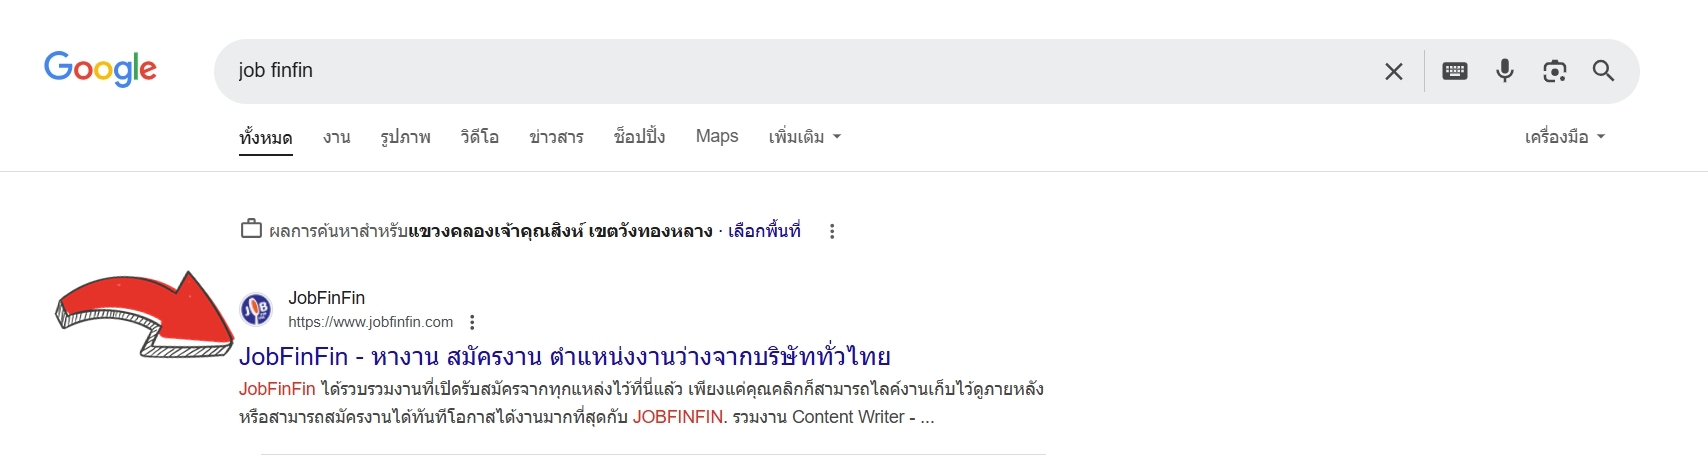Viewport: 1708px width, 458px height.
Task: Open the วิดีโอ tab
Action: point(480,137)
